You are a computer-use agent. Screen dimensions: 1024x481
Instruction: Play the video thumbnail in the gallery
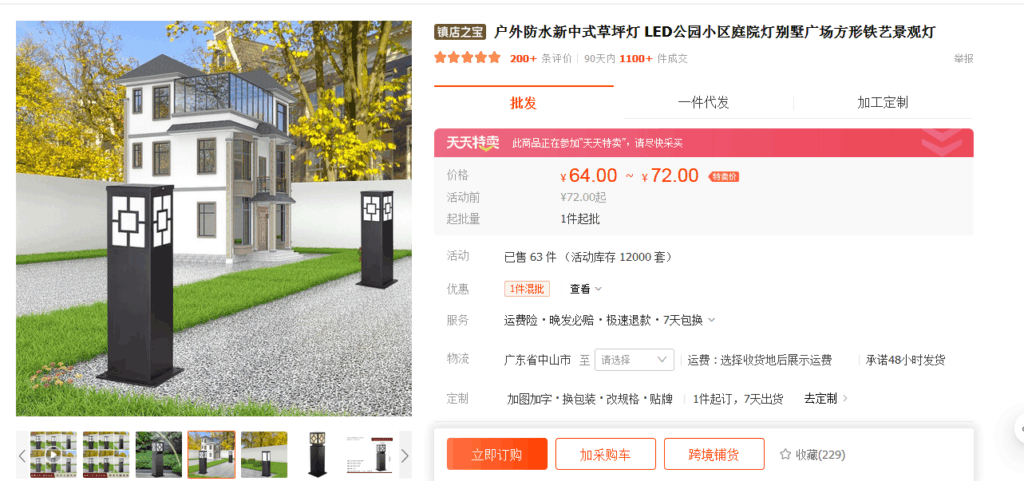[x=54, y=454]
